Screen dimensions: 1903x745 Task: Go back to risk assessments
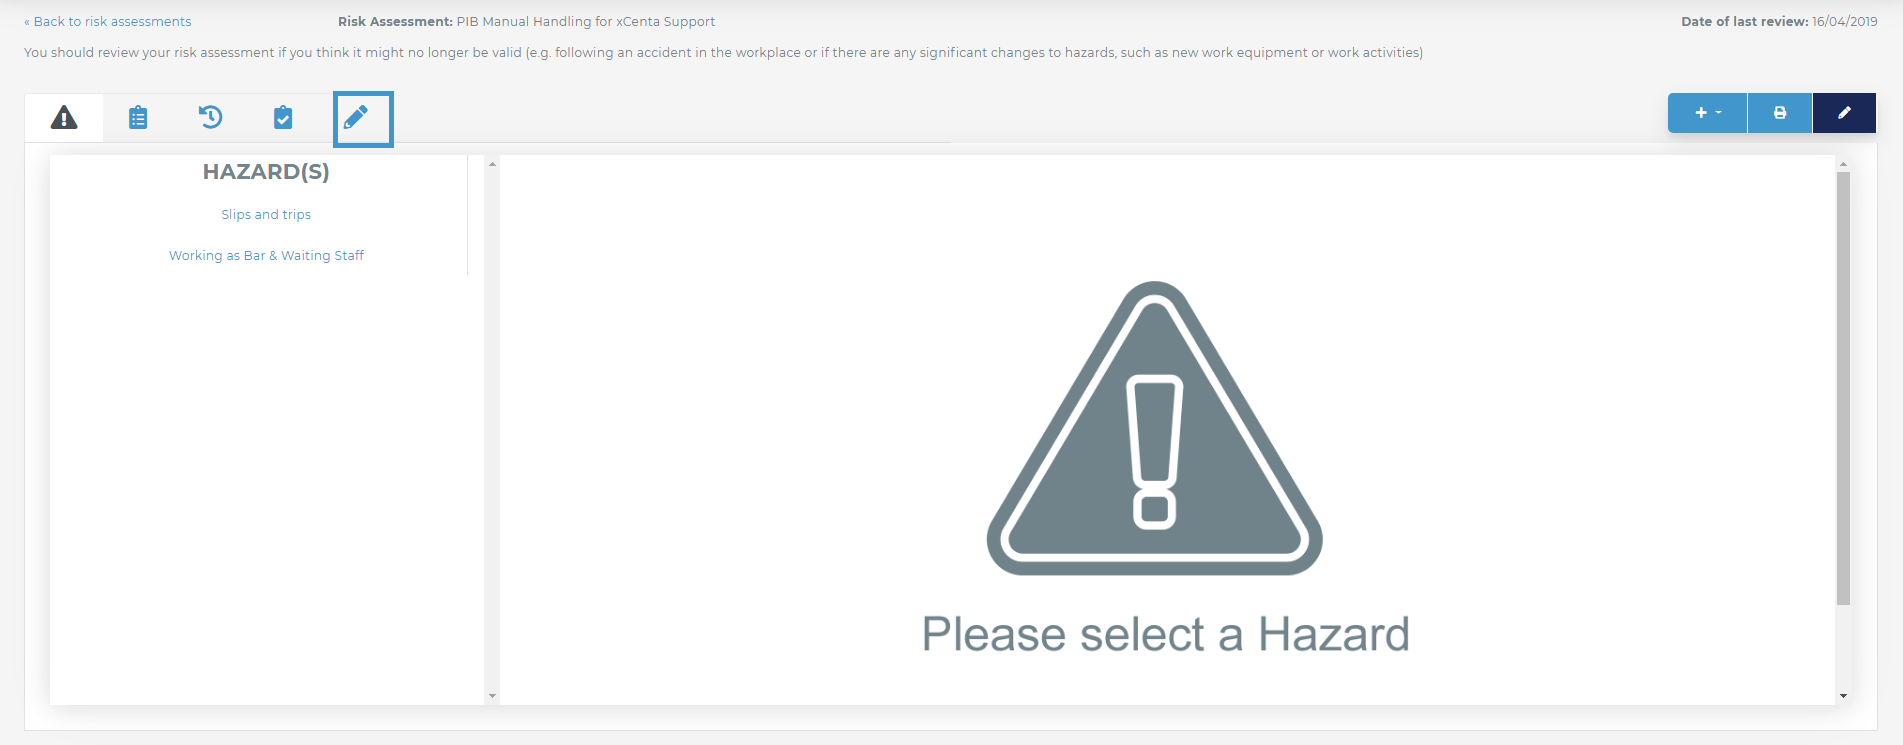(108, 21)
